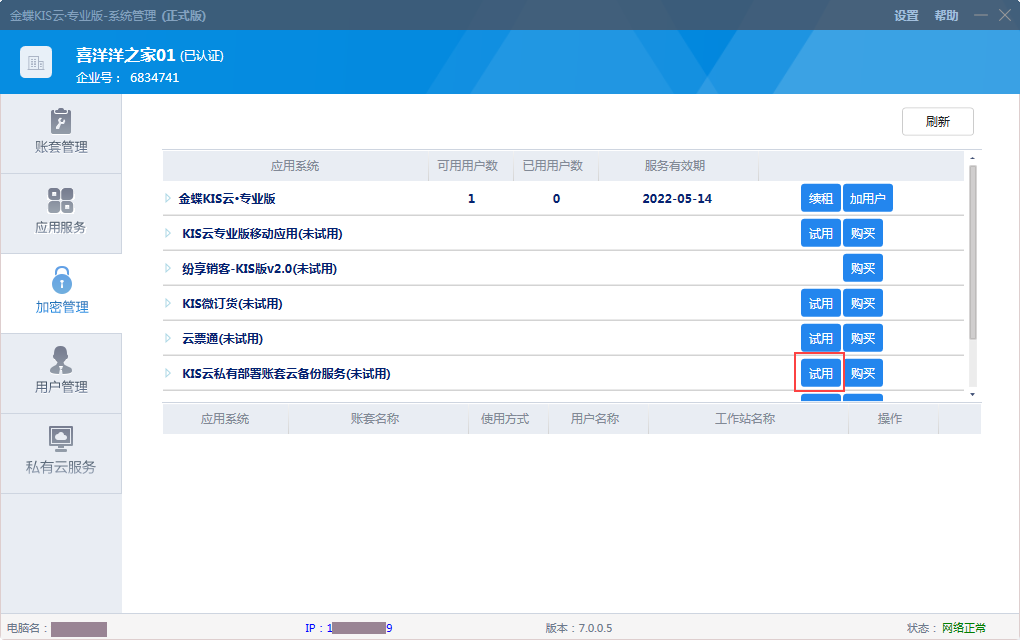
Task: Click 已用用户数 column header
Action: click(x=553, y=166)
